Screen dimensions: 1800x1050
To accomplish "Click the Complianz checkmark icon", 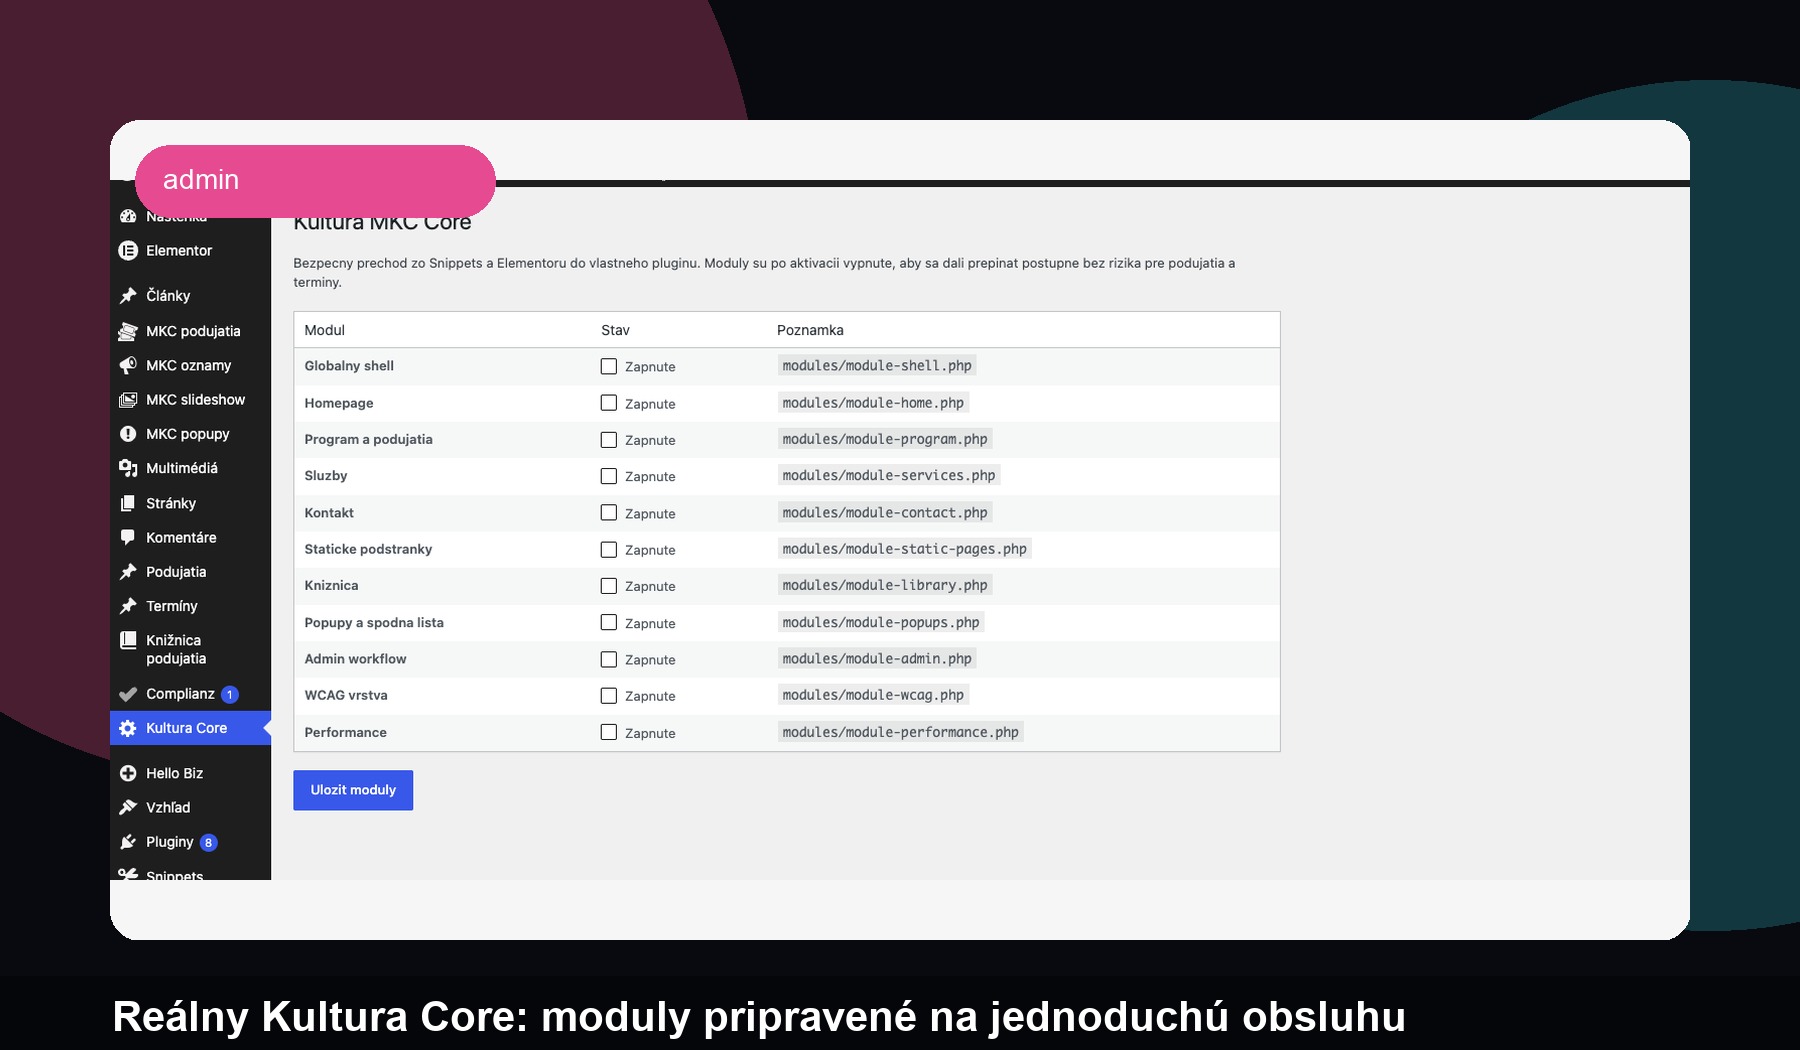I will pyautogui.click(x=128, y=694).
